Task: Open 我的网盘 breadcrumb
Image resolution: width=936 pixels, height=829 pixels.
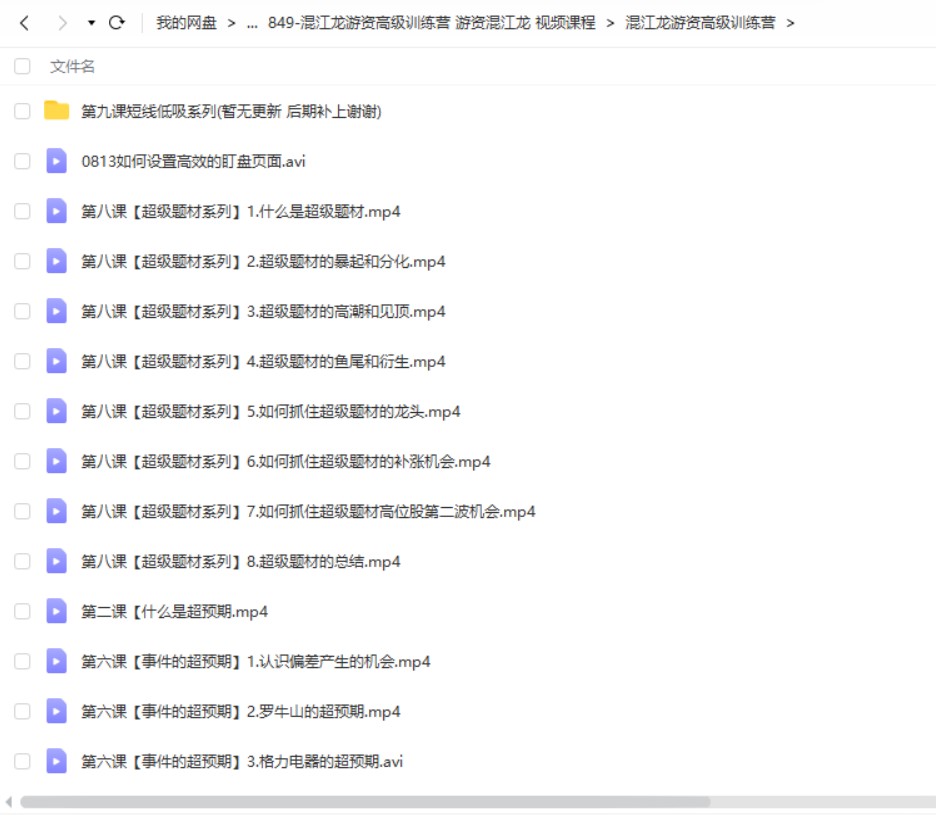Action: coord(186,23)
